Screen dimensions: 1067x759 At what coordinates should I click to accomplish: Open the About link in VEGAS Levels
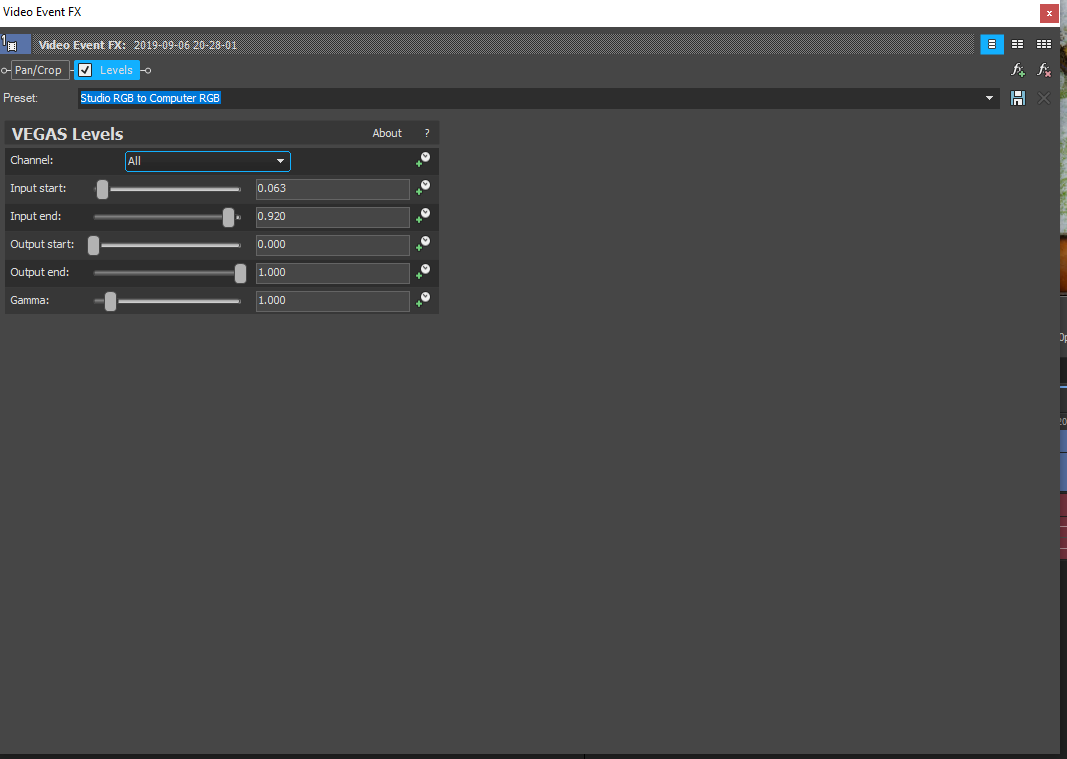pyautogui.click(x=387, y=133)
